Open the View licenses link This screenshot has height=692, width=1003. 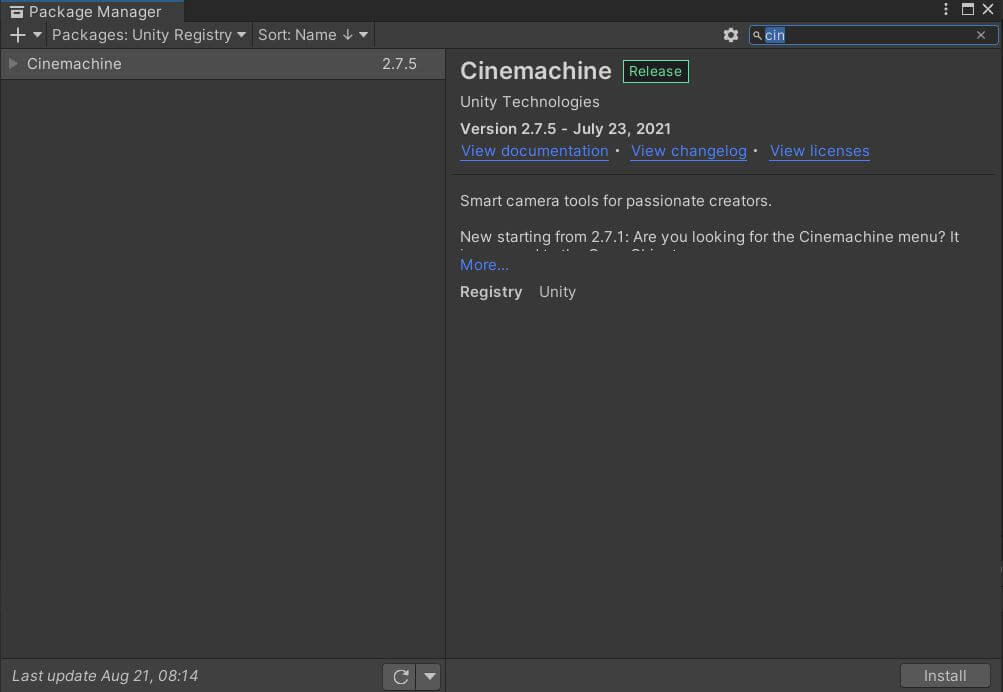[819, 151]
